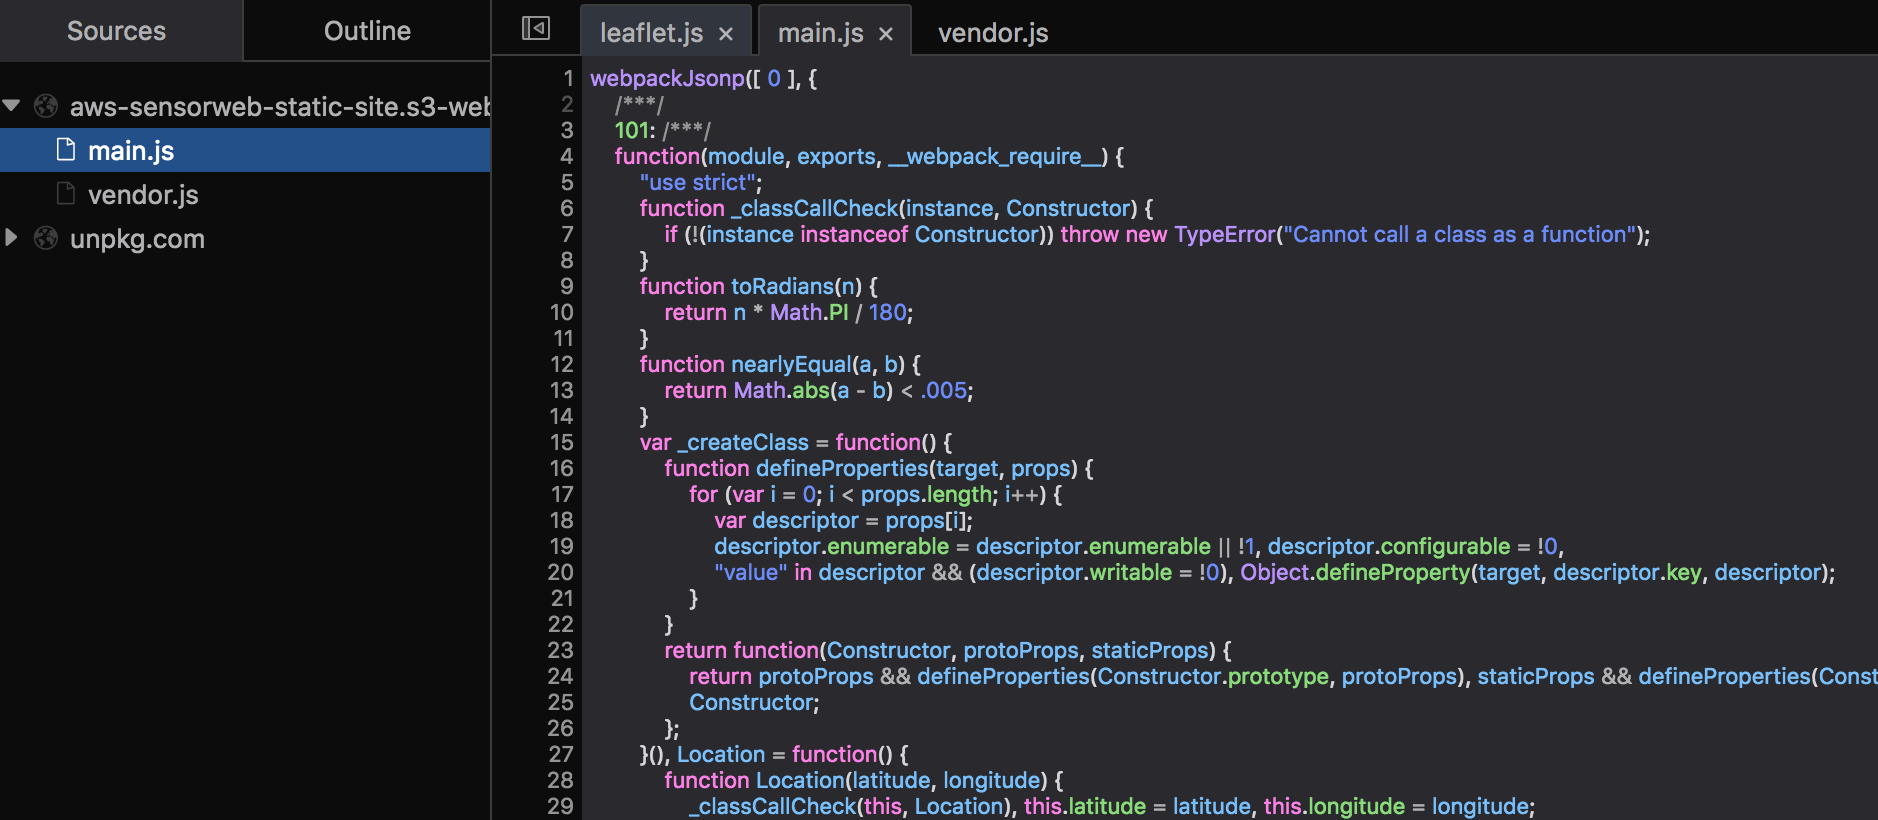Select the Outline panel tab
The height and width of the screenshot is (820, 1878).
pyautogui.click(x=367, y=31)
